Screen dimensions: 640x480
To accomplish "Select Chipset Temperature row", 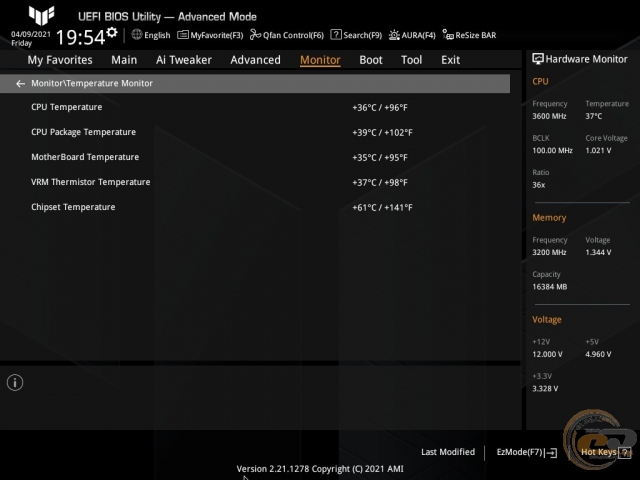I will [255, 207].
